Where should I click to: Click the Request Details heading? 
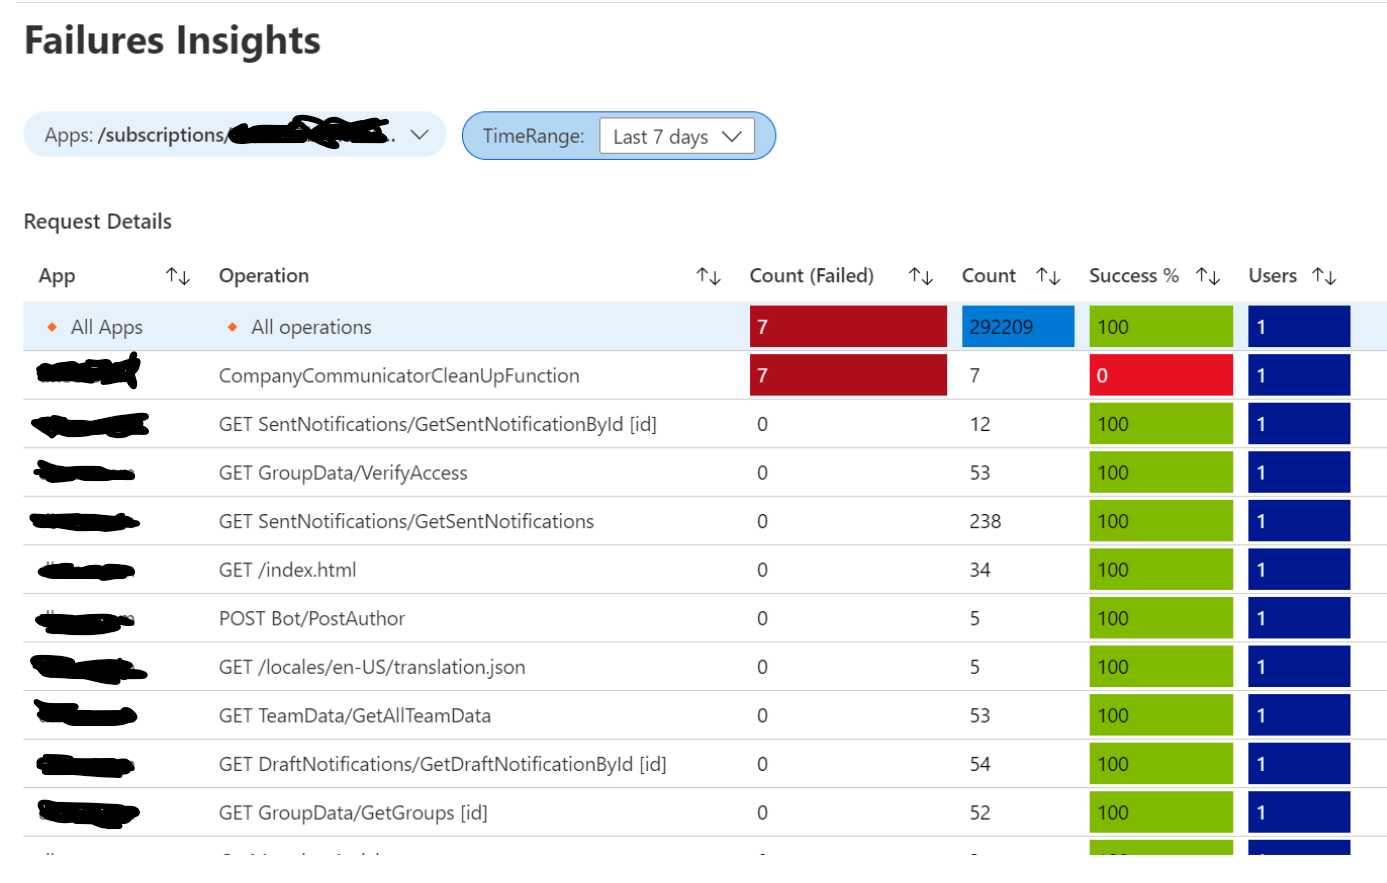point(97,221)
